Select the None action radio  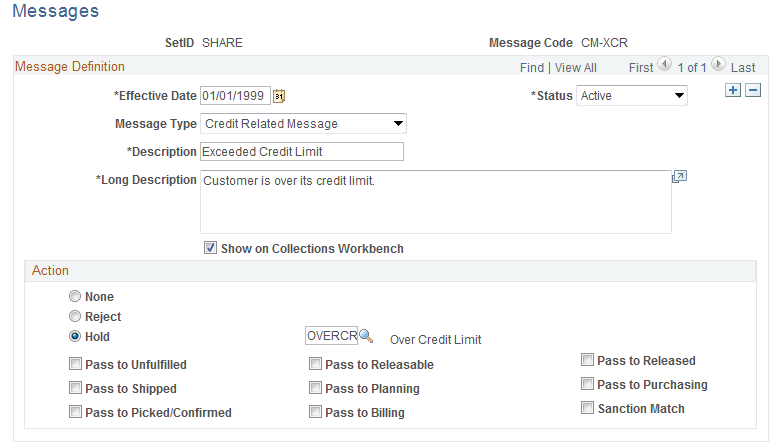coord(75,297)
